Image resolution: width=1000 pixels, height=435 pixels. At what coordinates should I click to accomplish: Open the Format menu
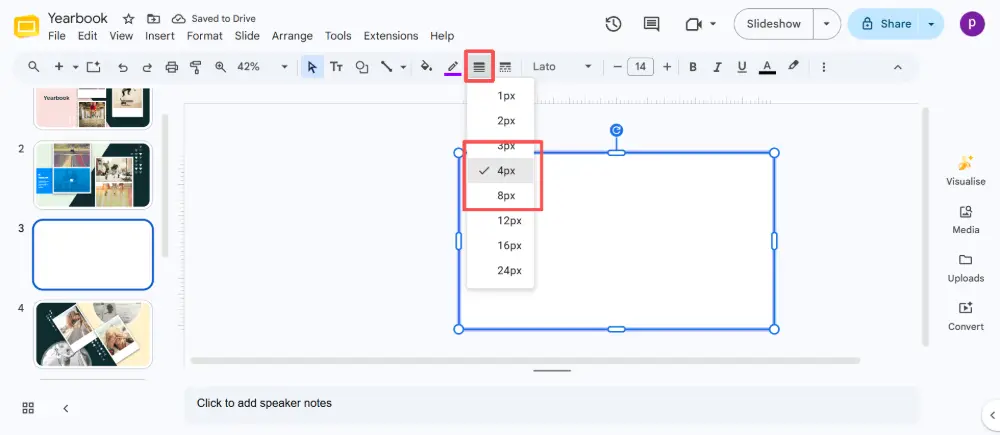(205, 36)
